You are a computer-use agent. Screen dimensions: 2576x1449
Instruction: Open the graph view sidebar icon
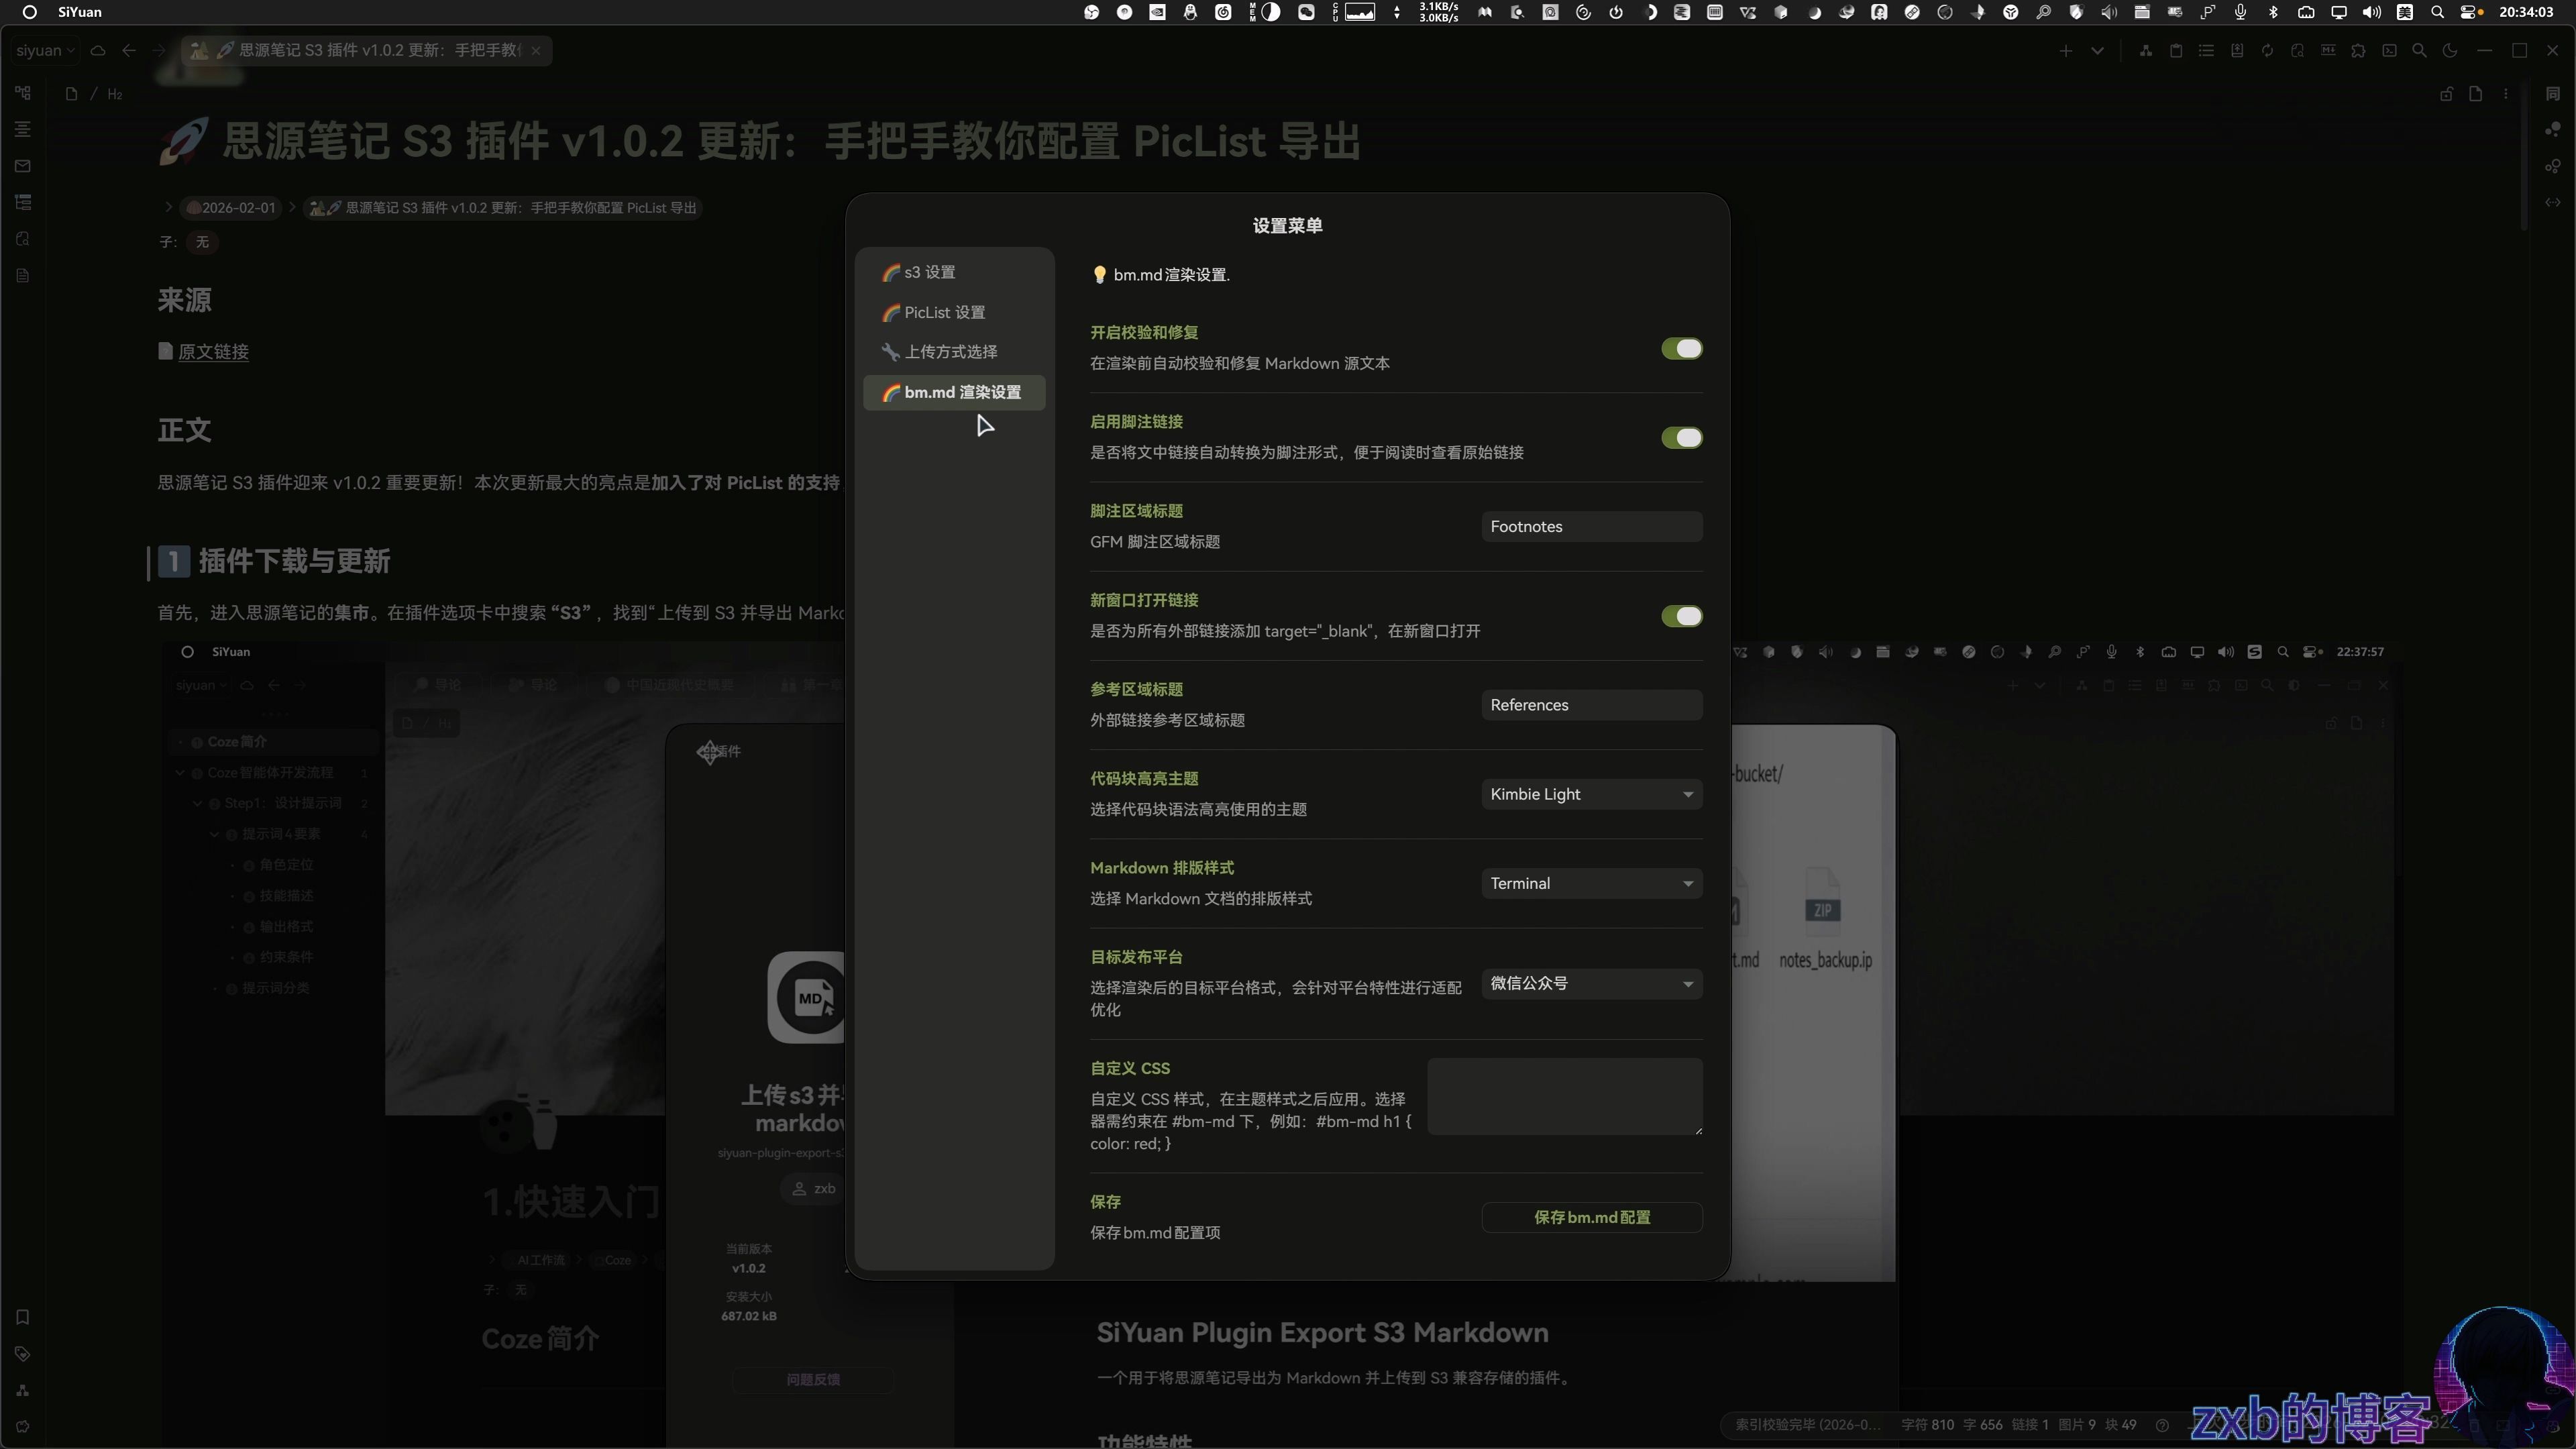(23, 93)
